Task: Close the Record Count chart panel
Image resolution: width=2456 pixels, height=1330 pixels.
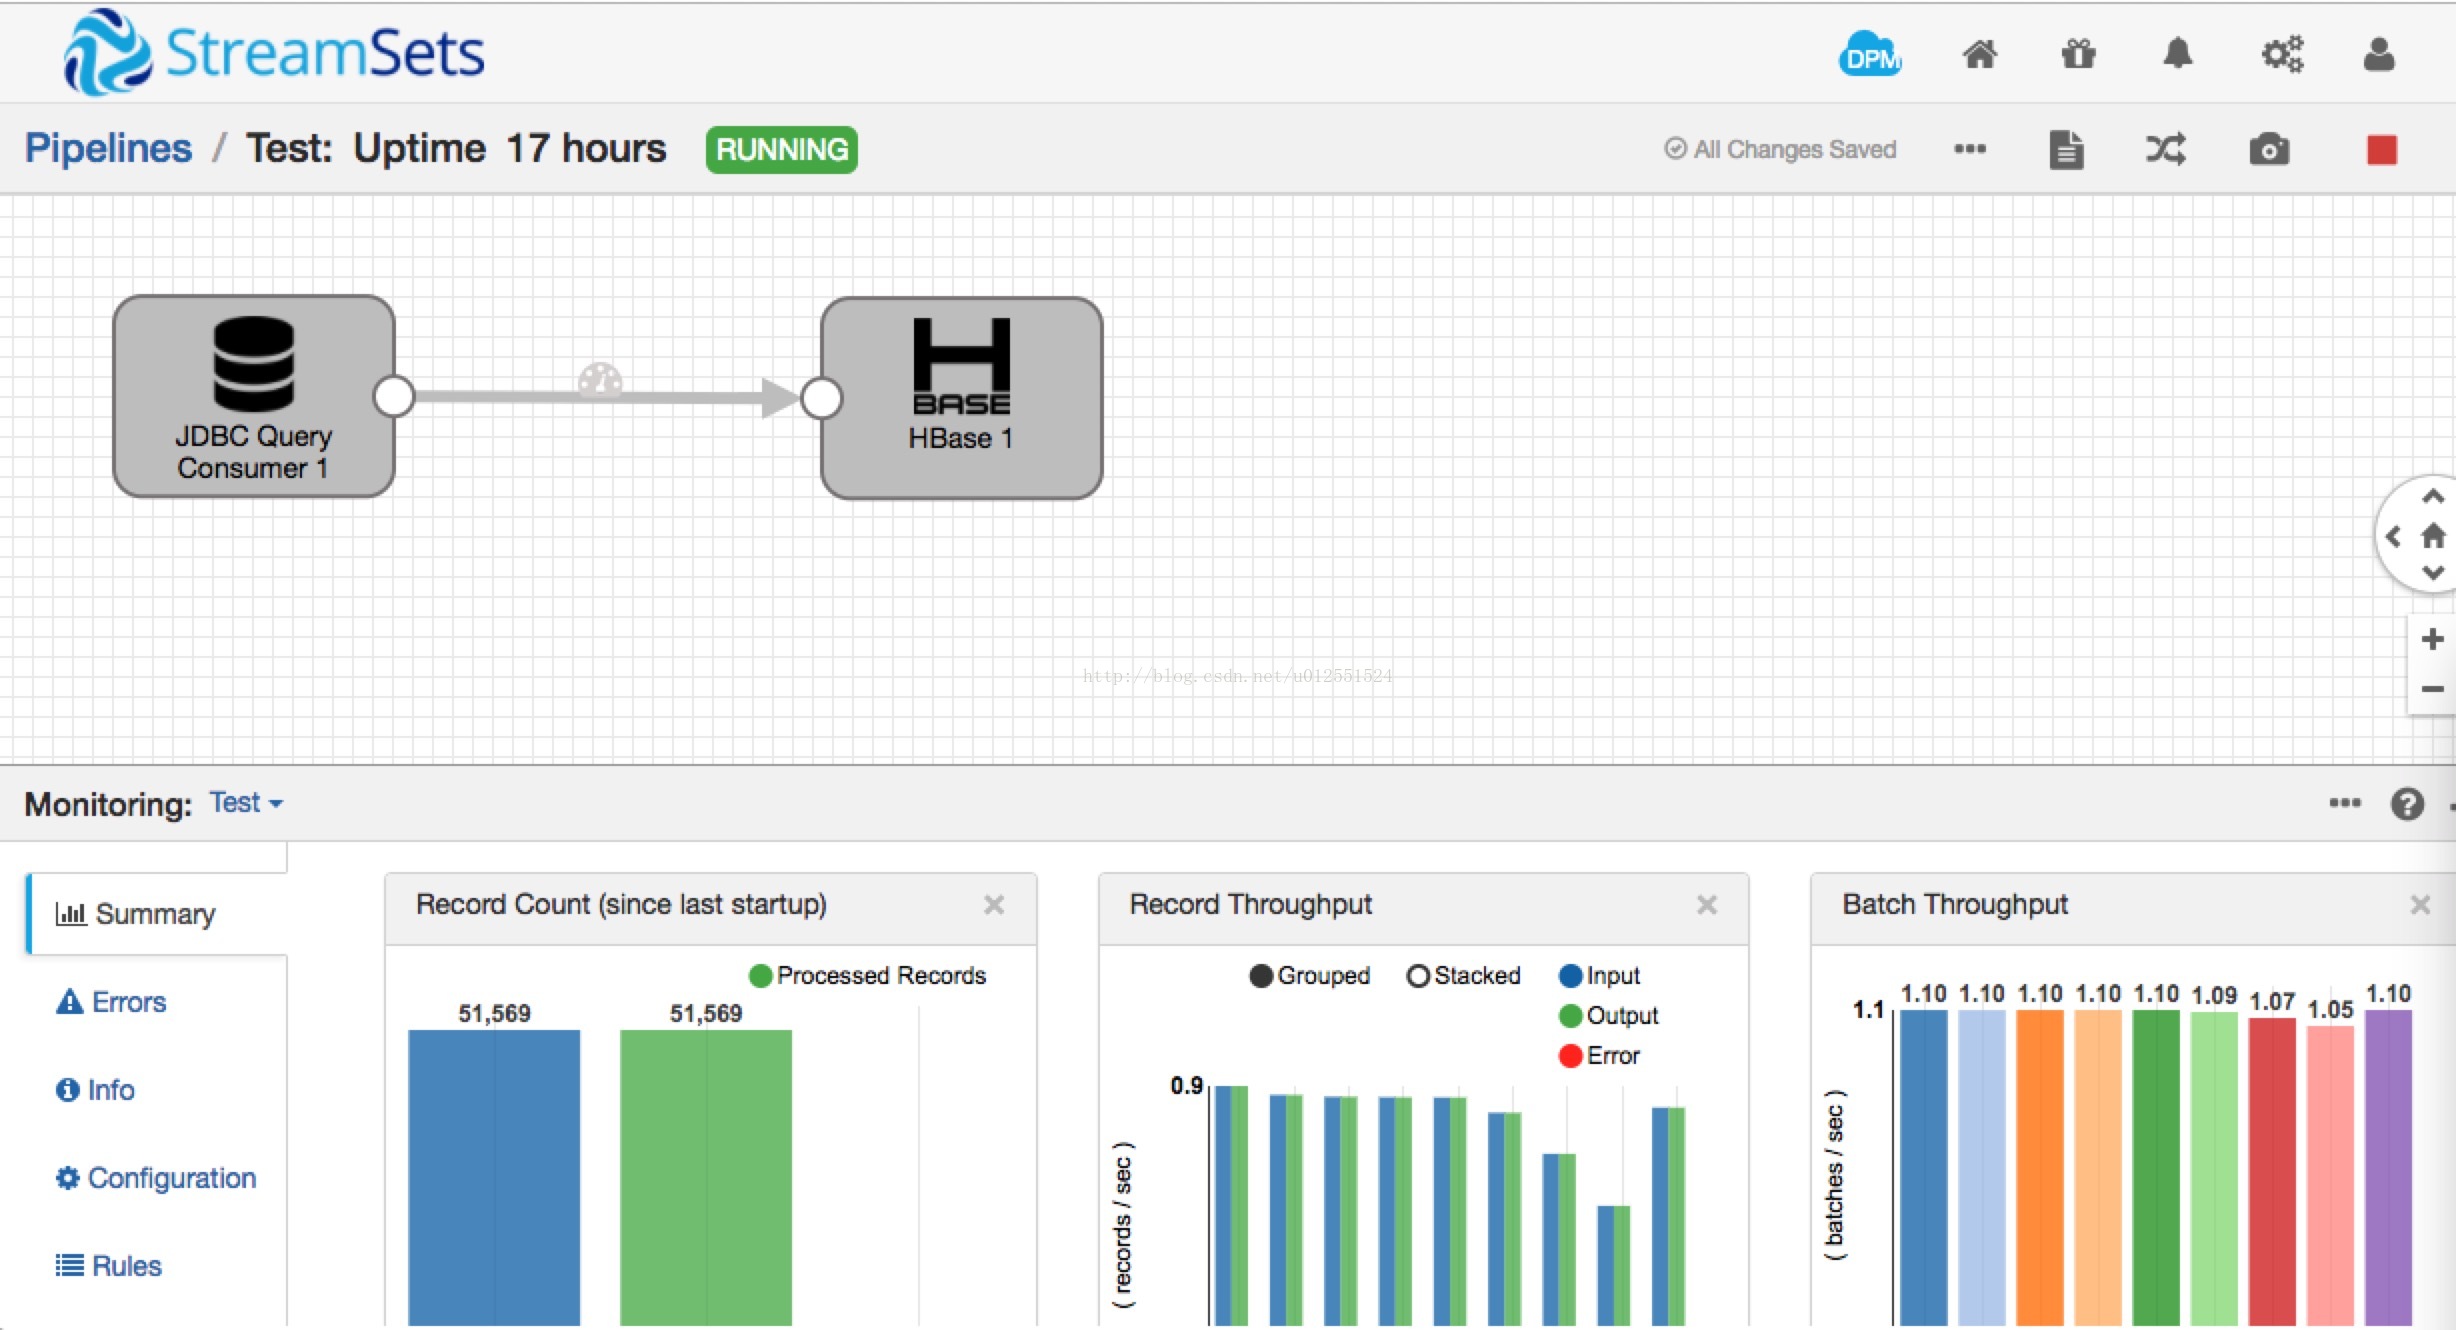Action: pos(994,905)
